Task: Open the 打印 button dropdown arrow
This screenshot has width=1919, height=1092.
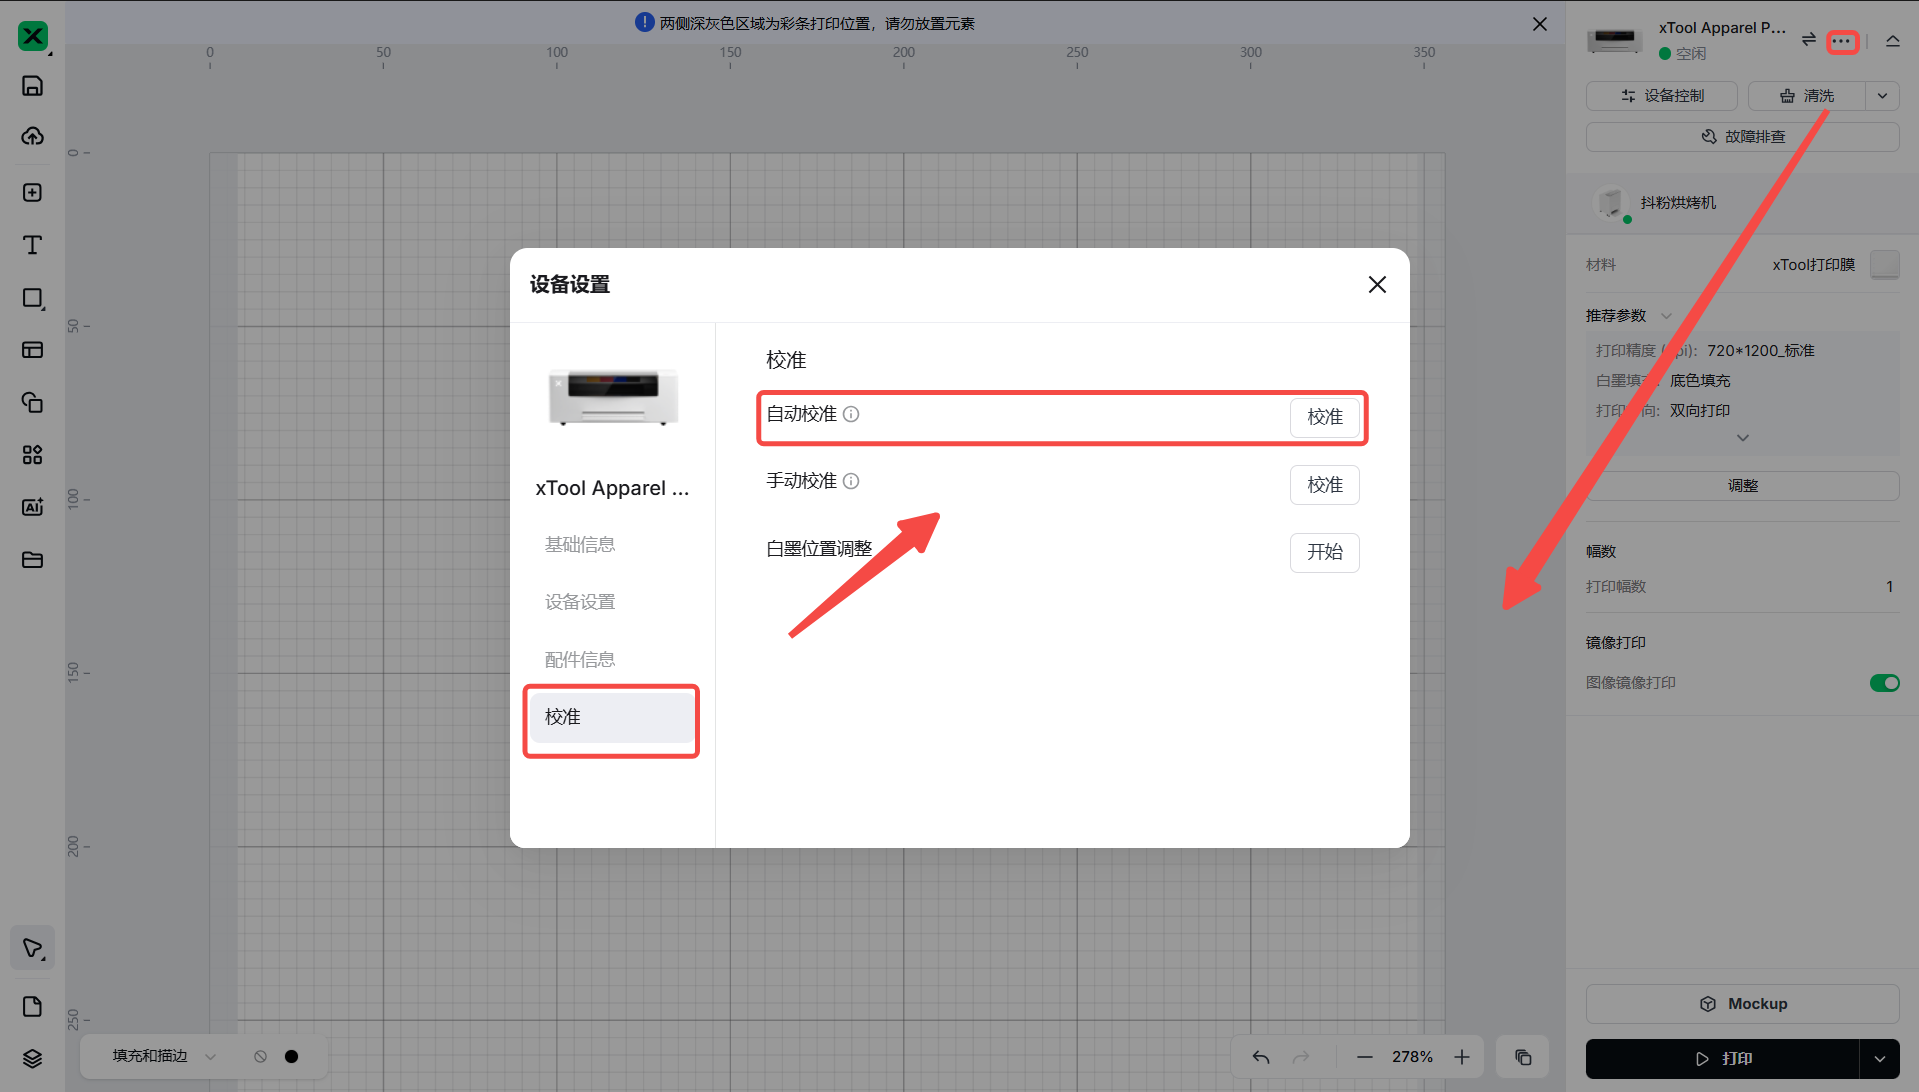Action: click(1879, 1059)
